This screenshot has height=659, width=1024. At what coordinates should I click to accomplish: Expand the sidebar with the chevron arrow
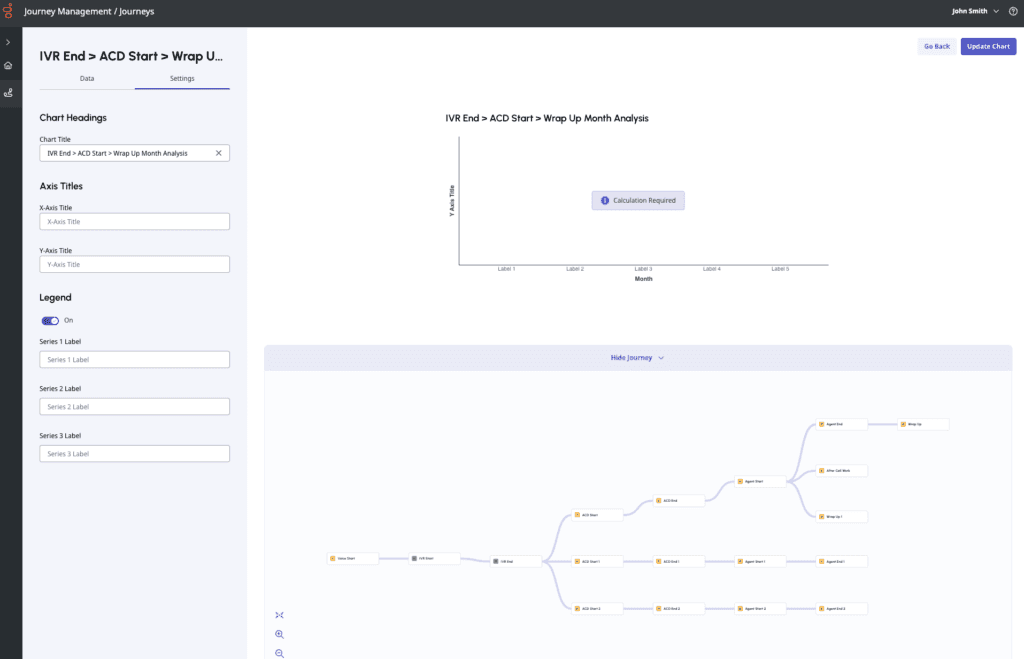(10, 42)
